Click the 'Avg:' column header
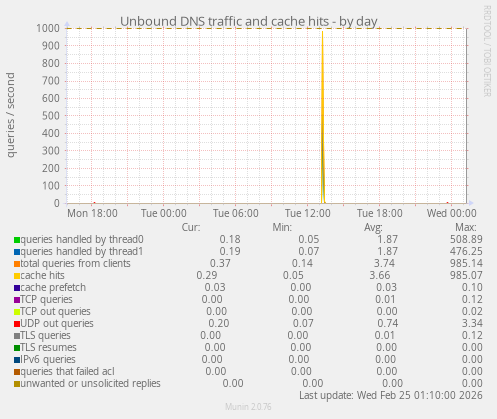 point(373,227)
